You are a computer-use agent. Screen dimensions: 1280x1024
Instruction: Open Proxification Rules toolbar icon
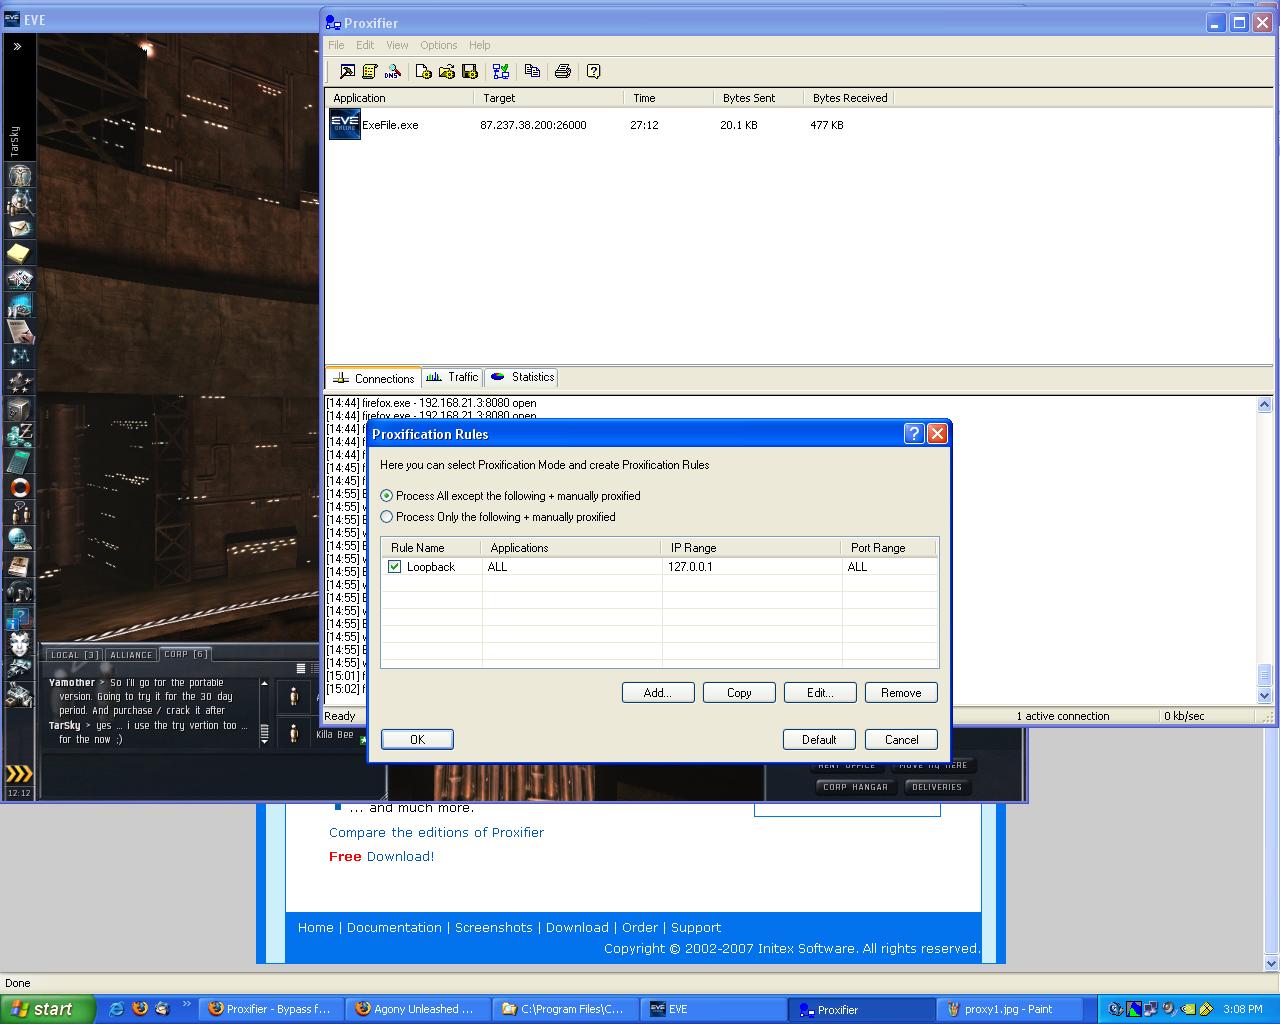point(369,71)
